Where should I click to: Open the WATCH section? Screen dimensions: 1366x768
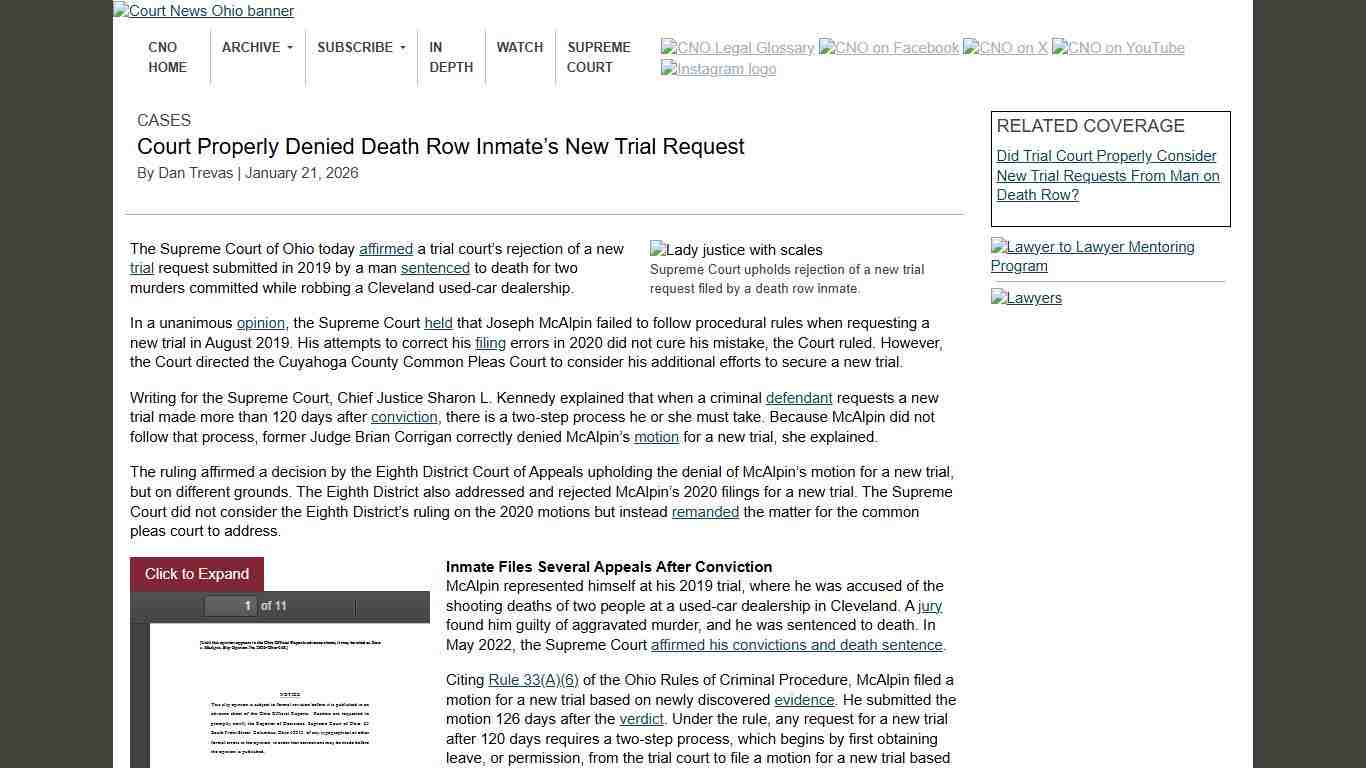(519, 47)
